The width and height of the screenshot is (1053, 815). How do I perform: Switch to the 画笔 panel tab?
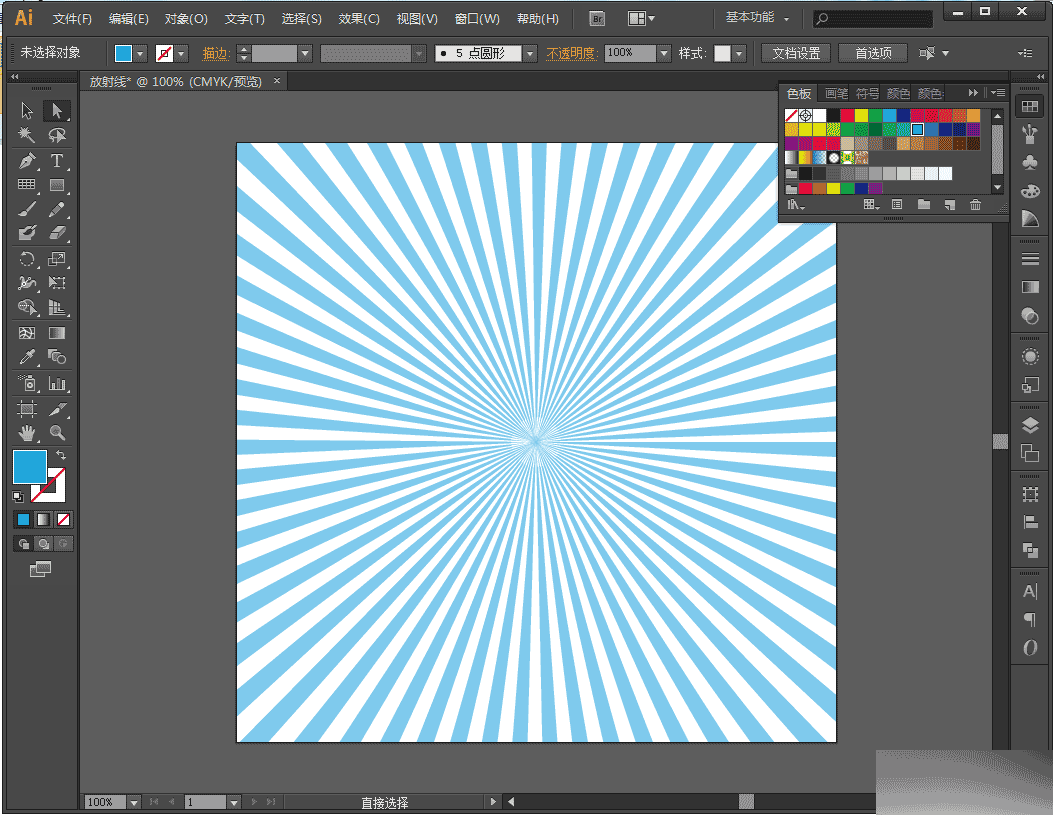point(836,93)
